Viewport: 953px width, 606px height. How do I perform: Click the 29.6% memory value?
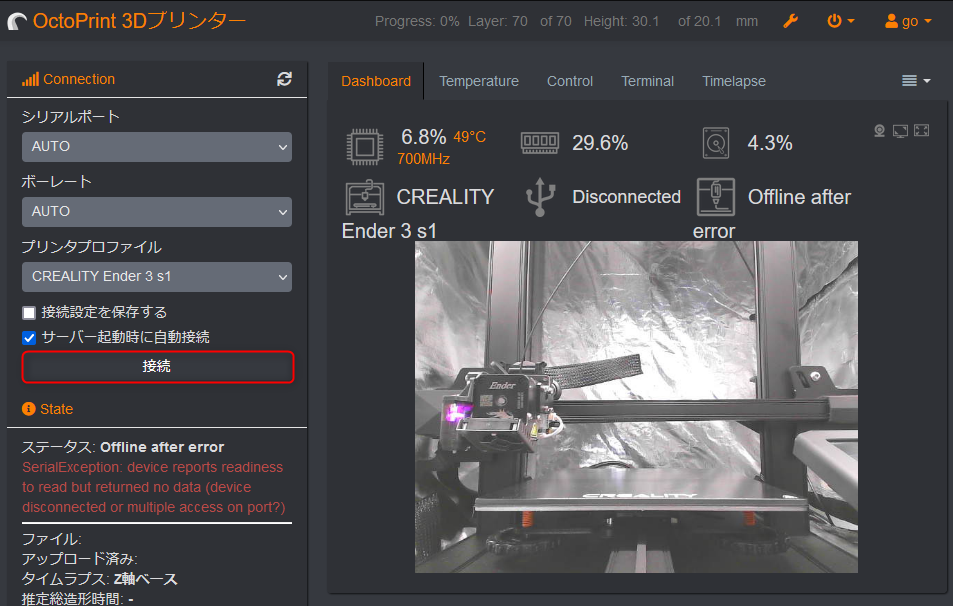[600, 143]
